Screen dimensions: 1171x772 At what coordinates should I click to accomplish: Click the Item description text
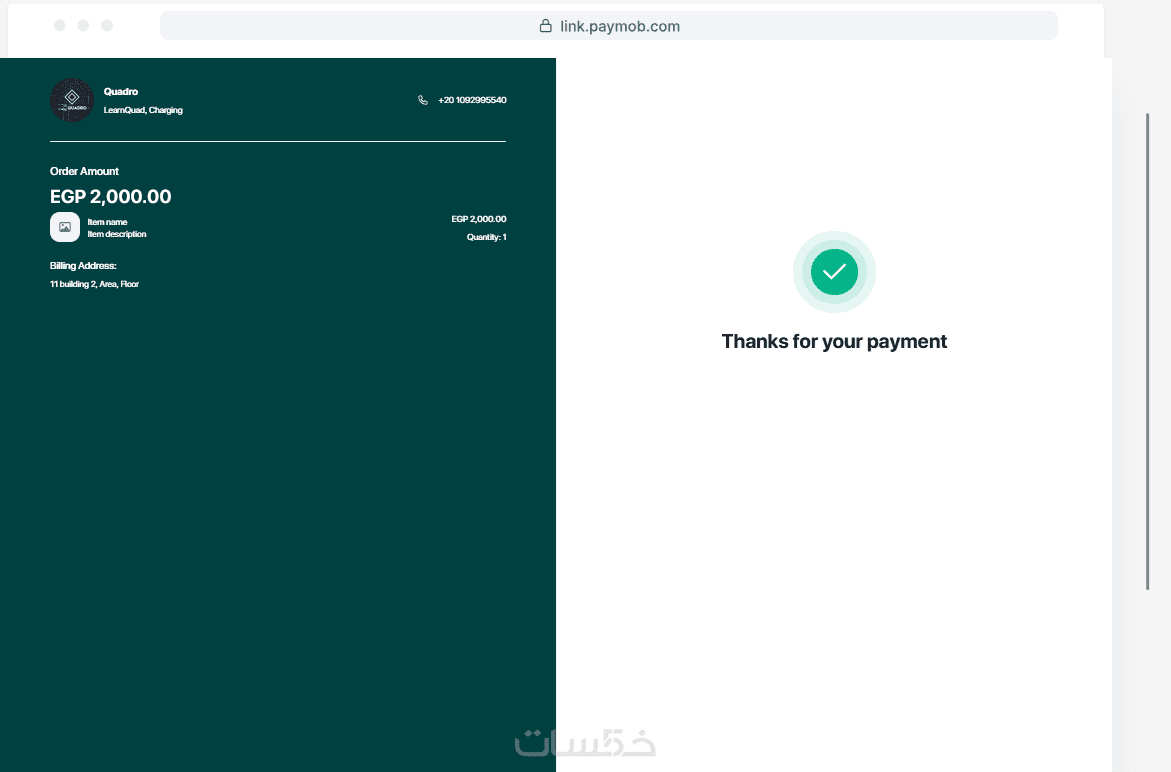click(x=117, y=234)
